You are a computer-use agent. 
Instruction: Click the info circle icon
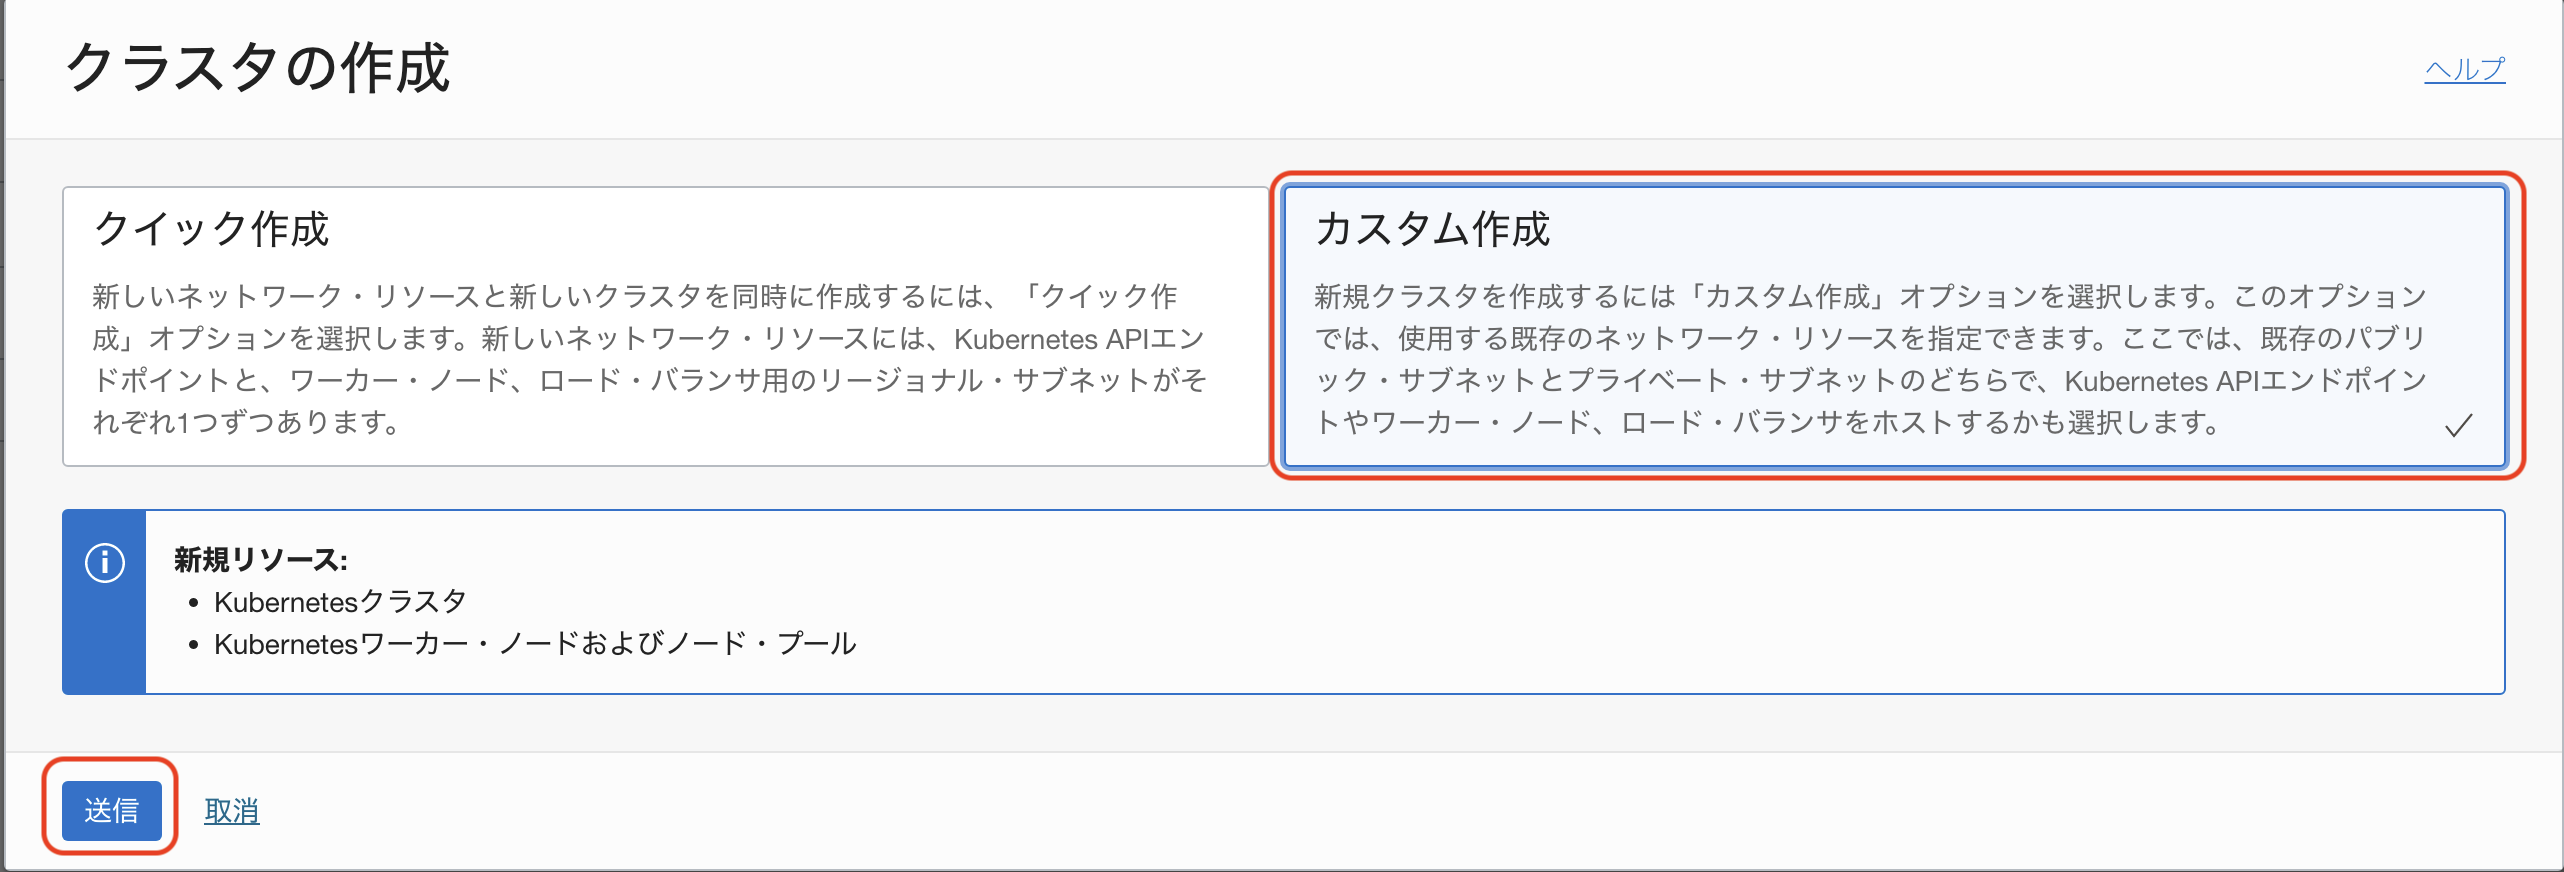pos(105,562)
